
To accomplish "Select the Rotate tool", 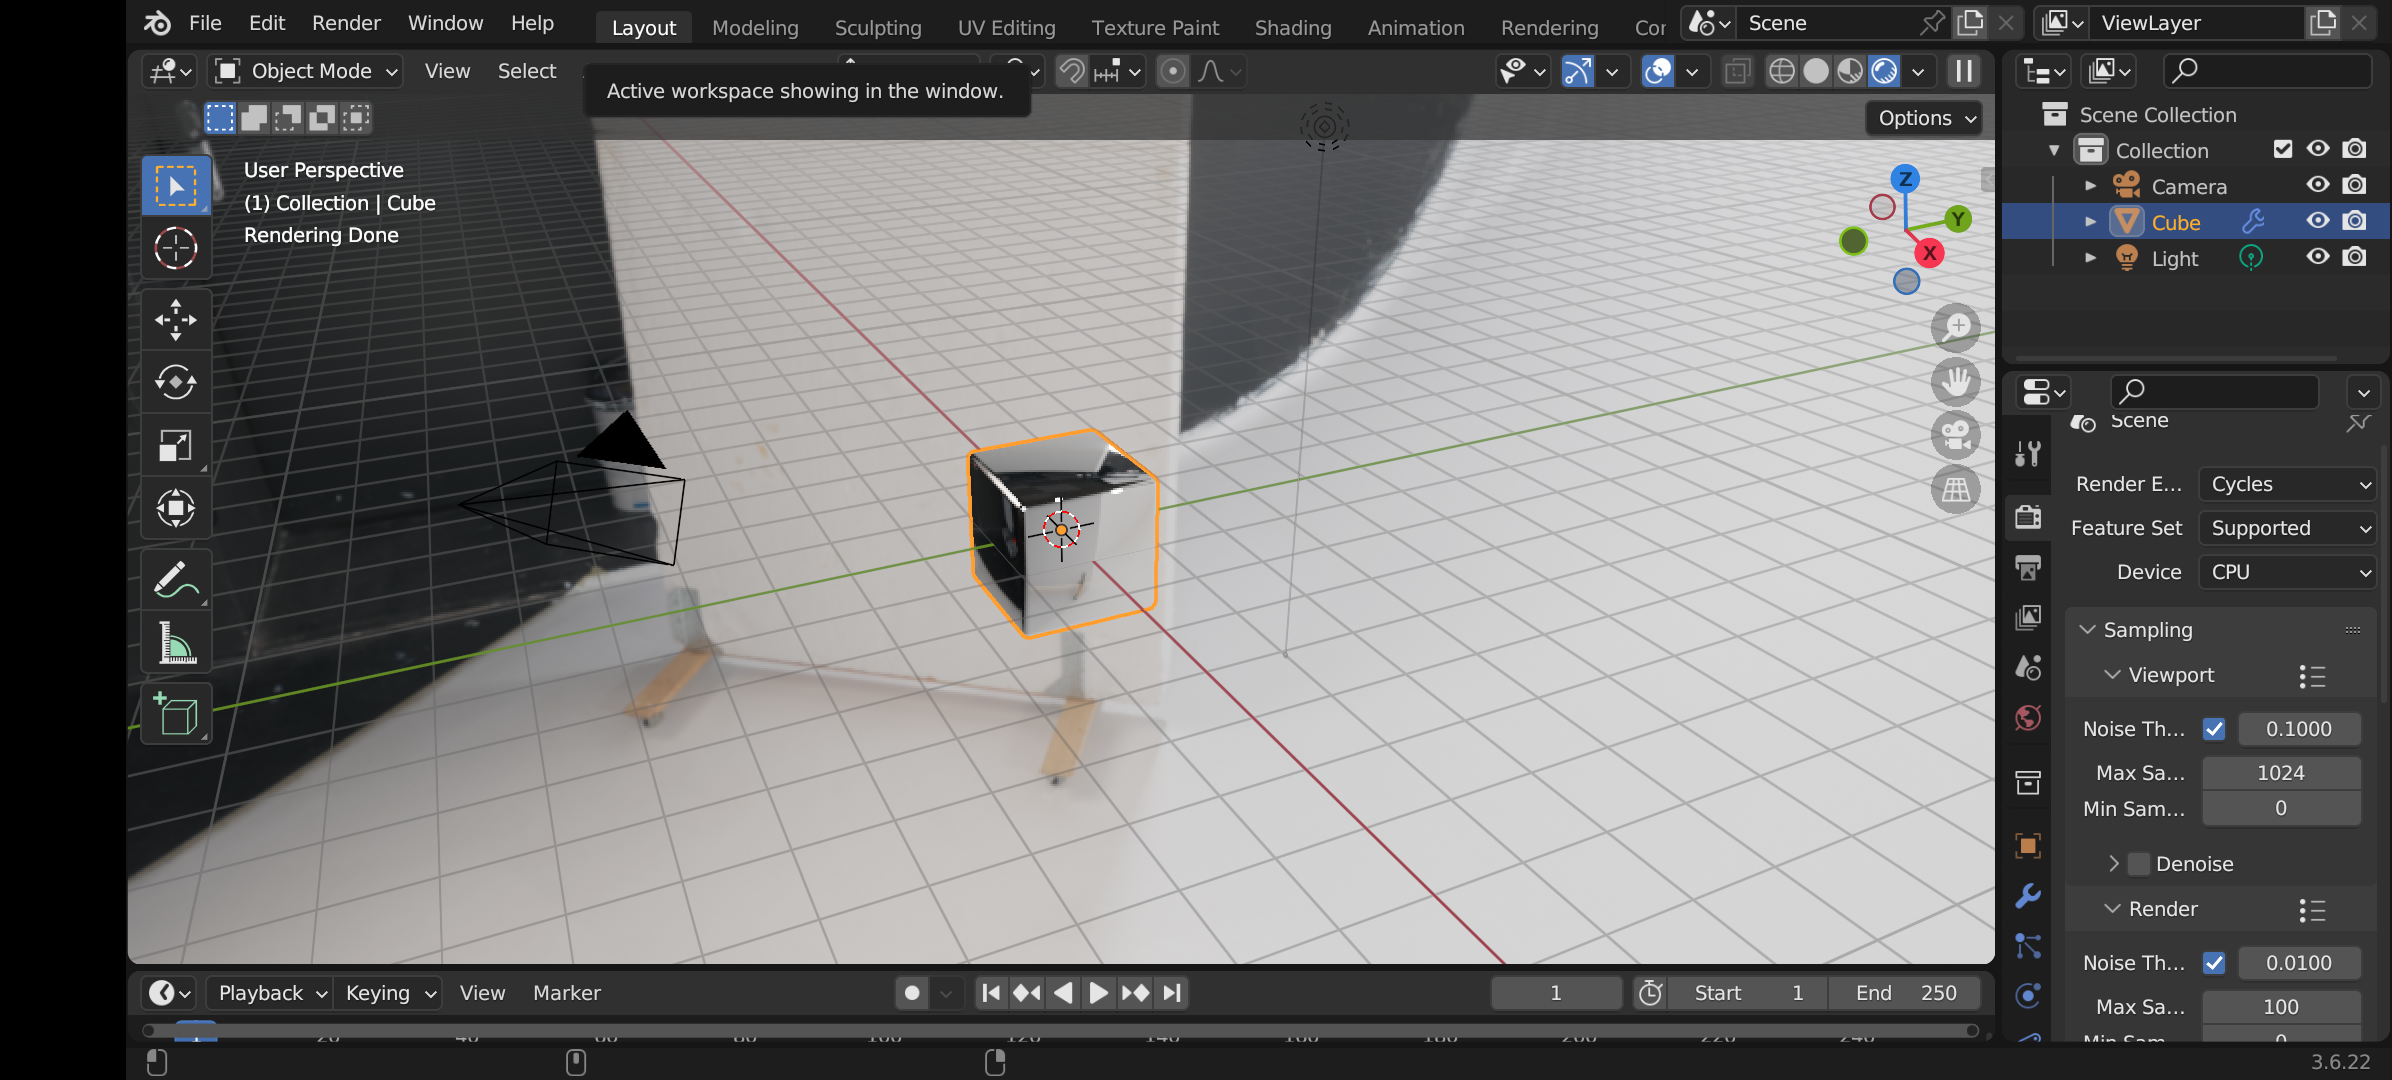I will pos(176,382).
